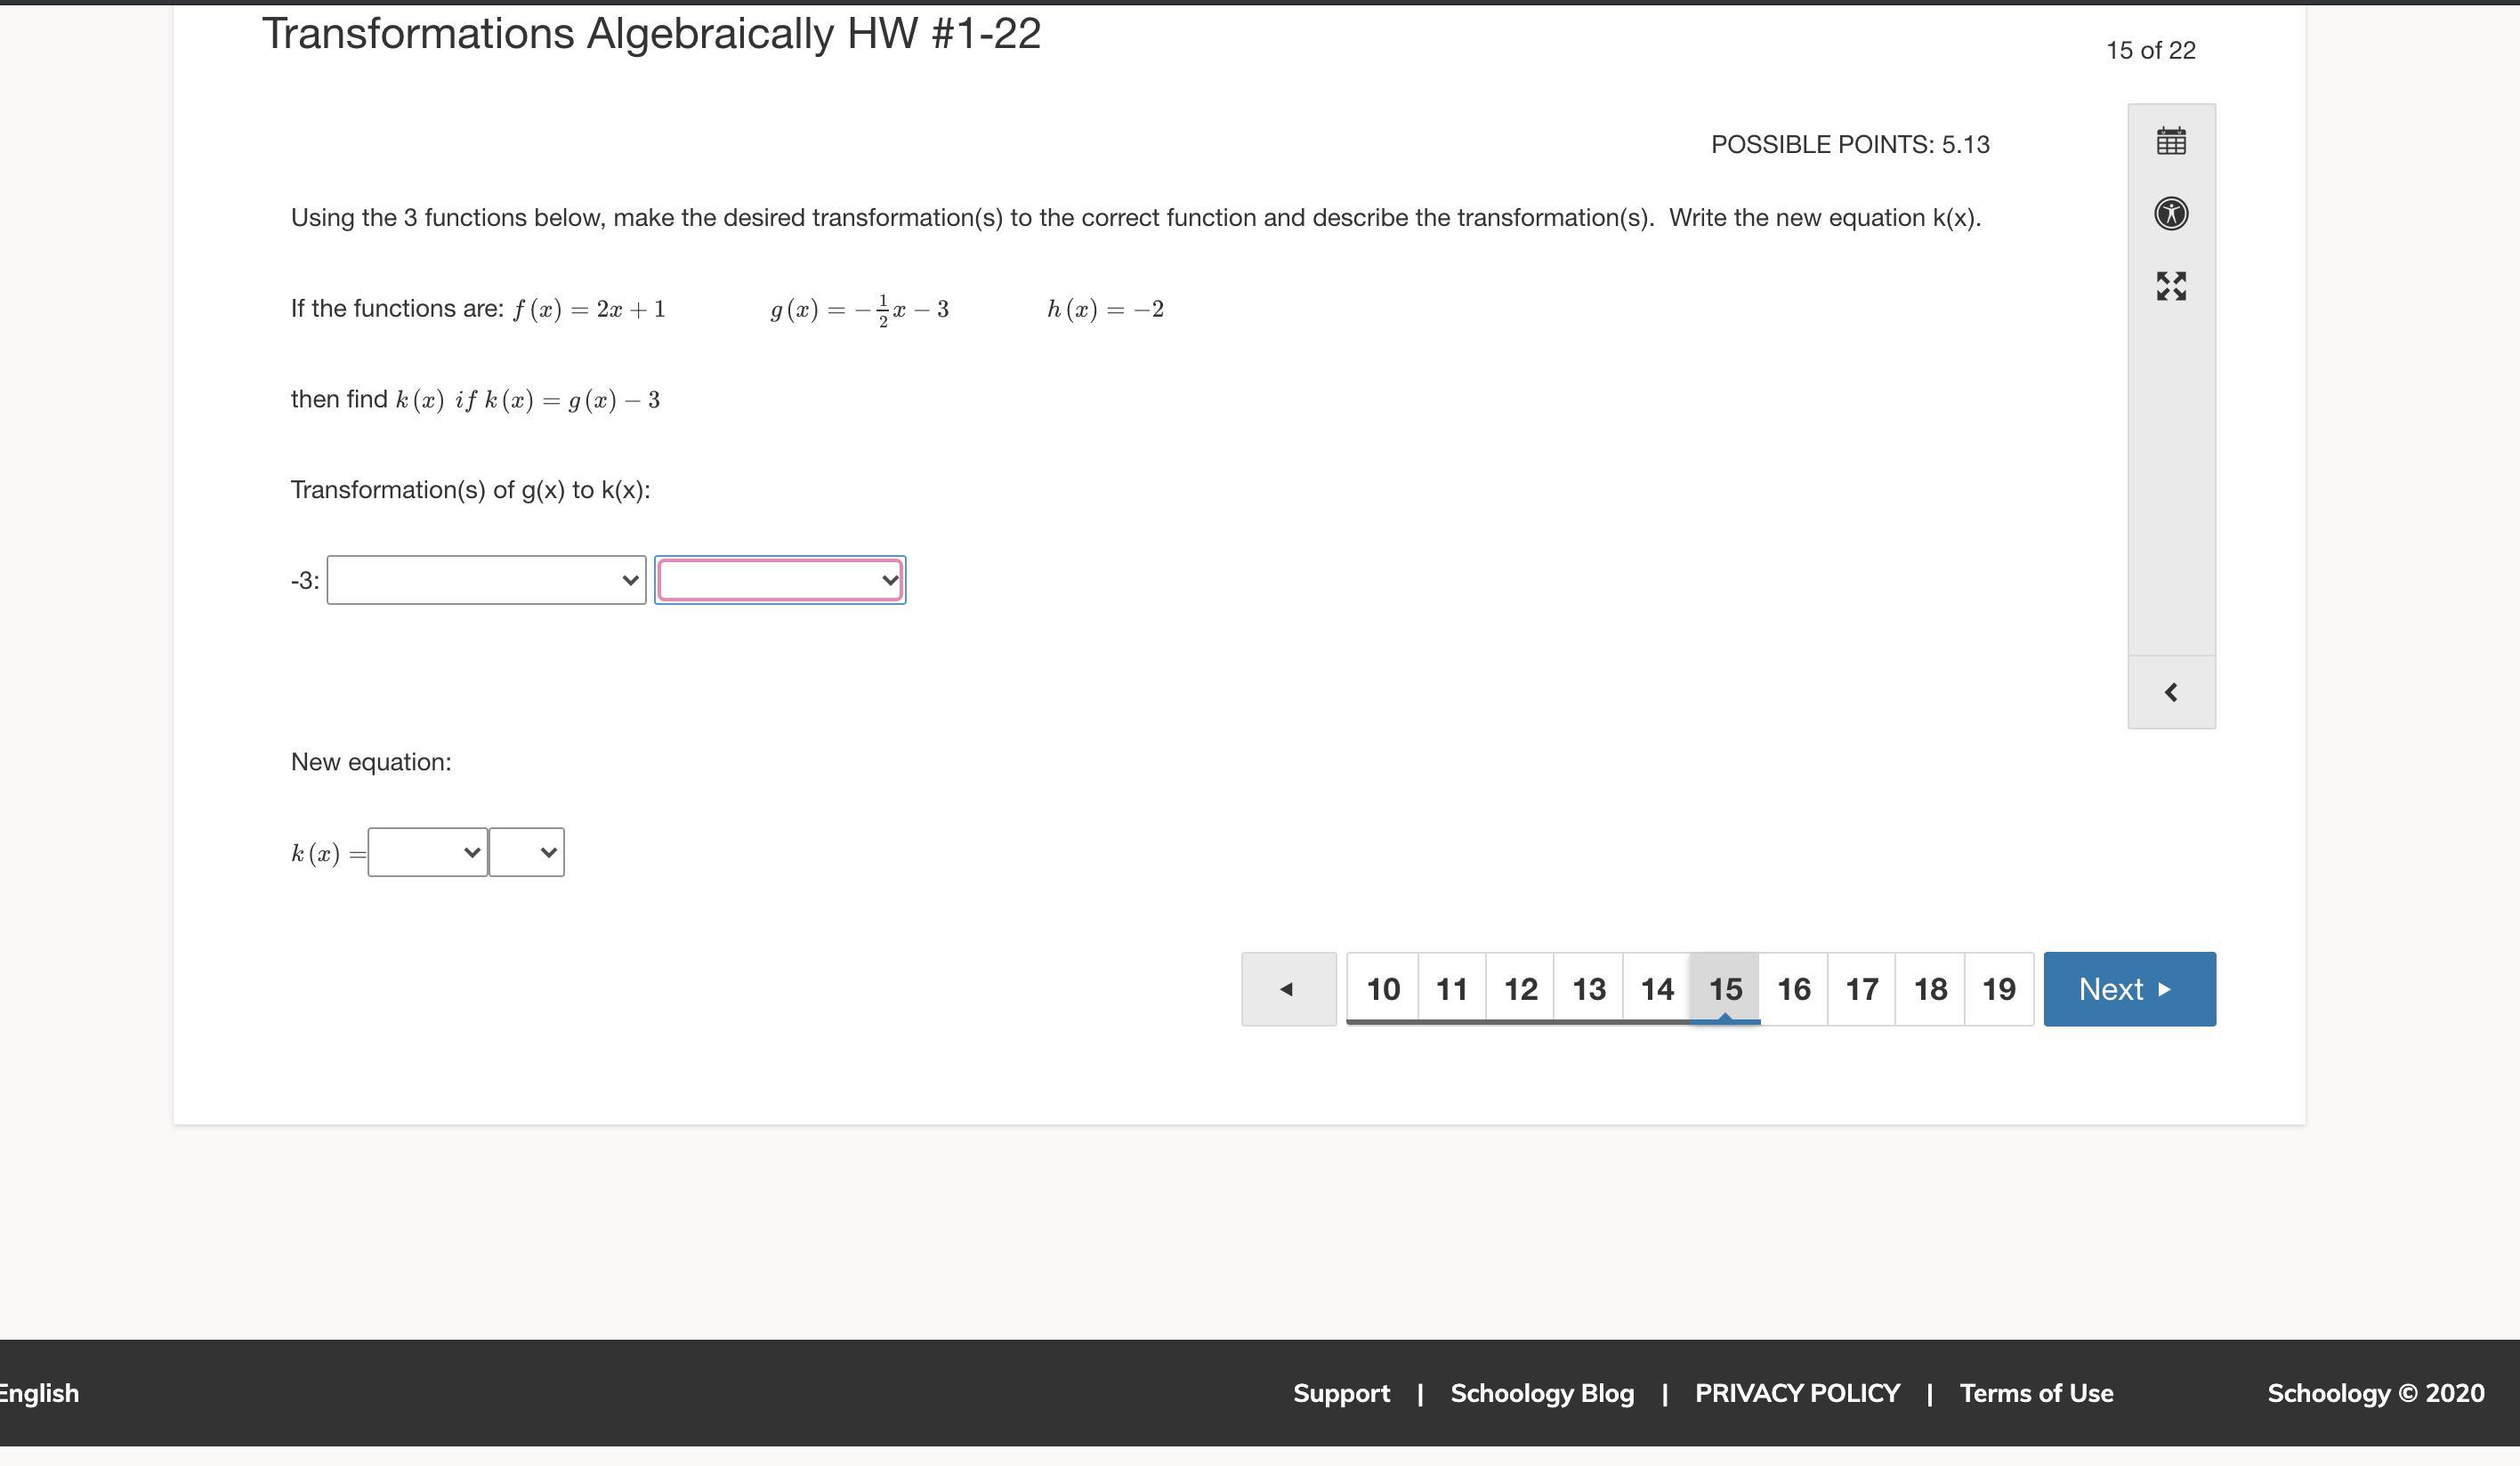Collapse the tools sidebar with chevron

tap(2171, 692)
